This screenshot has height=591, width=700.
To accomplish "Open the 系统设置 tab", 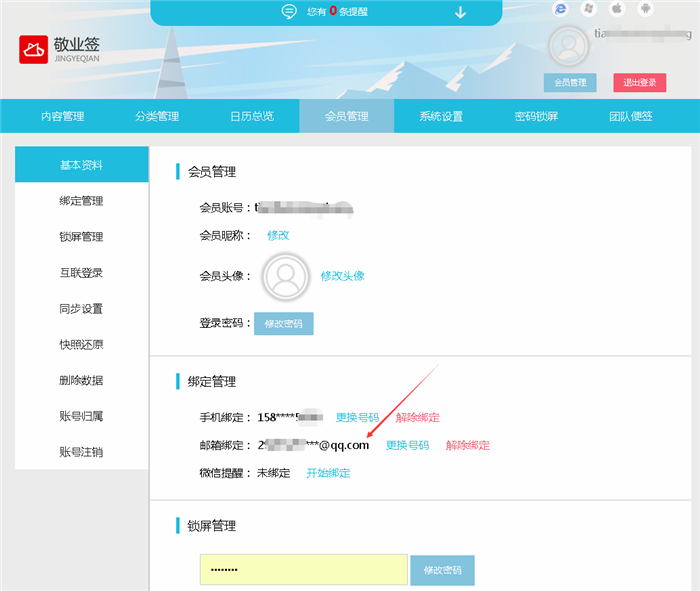I will click(441, 116).
